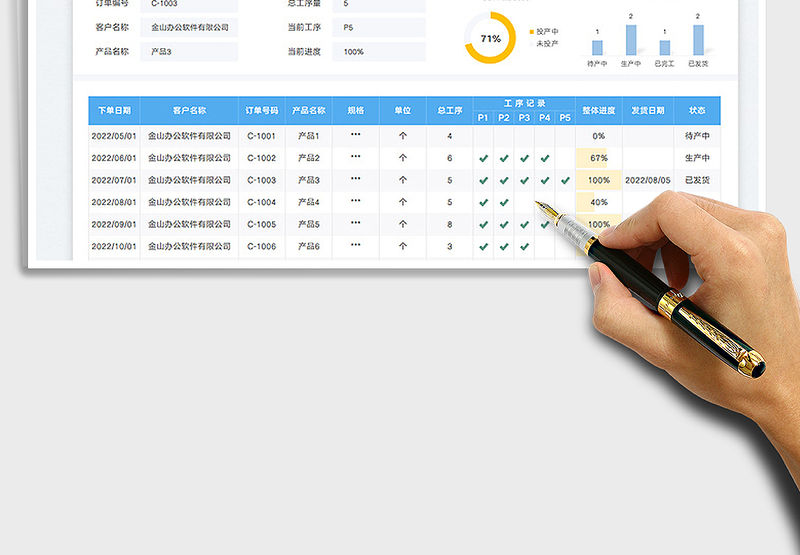
Task: Click the 待产中 bar in the bar chart
Action: [597, 47]
